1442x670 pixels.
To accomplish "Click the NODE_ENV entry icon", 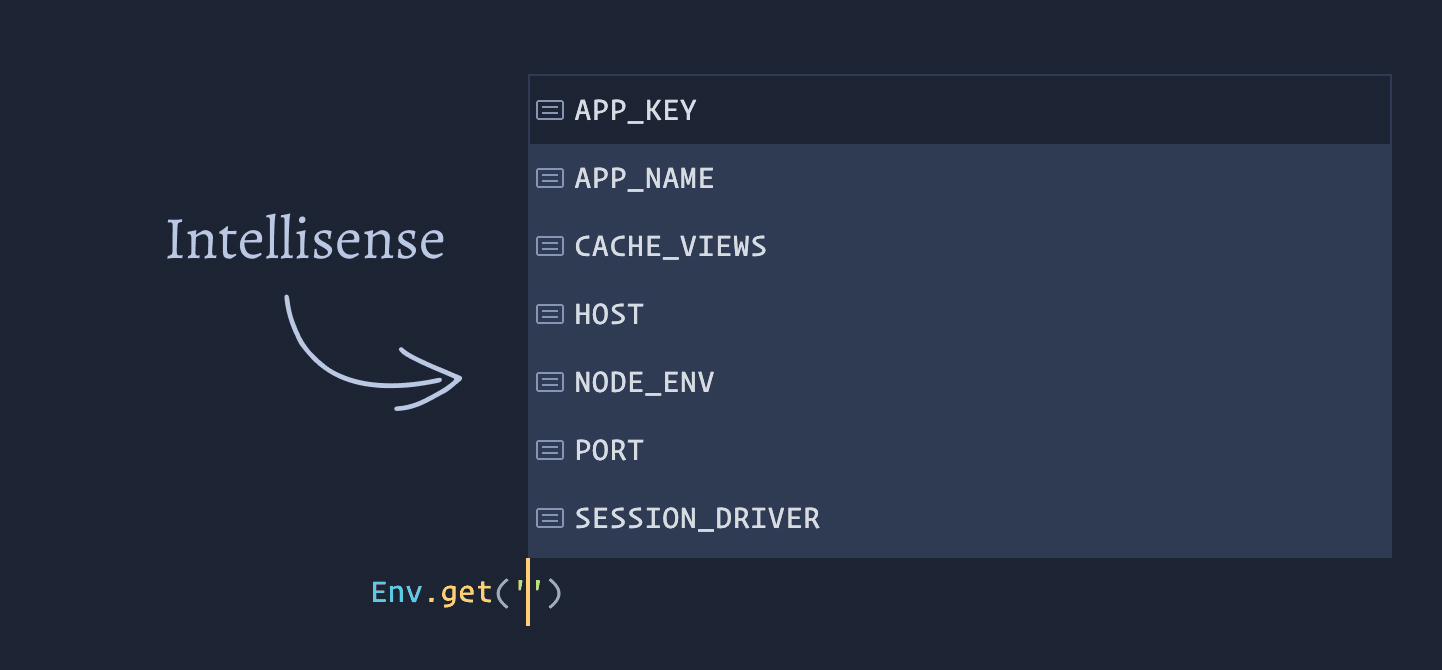I will pos(550,382).
